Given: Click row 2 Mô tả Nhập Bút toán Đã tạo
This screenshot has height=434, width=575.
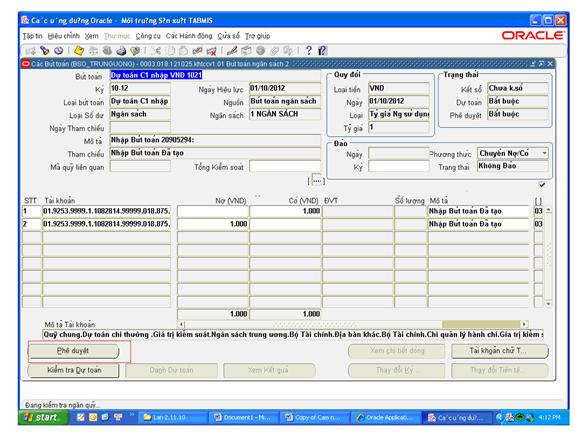Looking at the screenshot, I should [x=479, y=224].
